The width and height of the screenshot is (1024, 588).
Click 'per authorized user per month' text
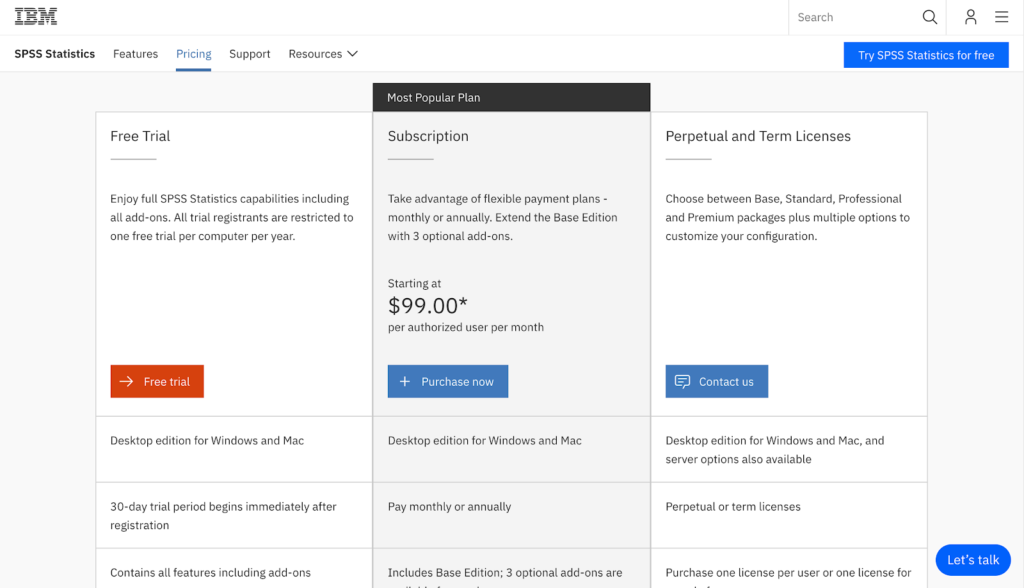pos(466,327)
